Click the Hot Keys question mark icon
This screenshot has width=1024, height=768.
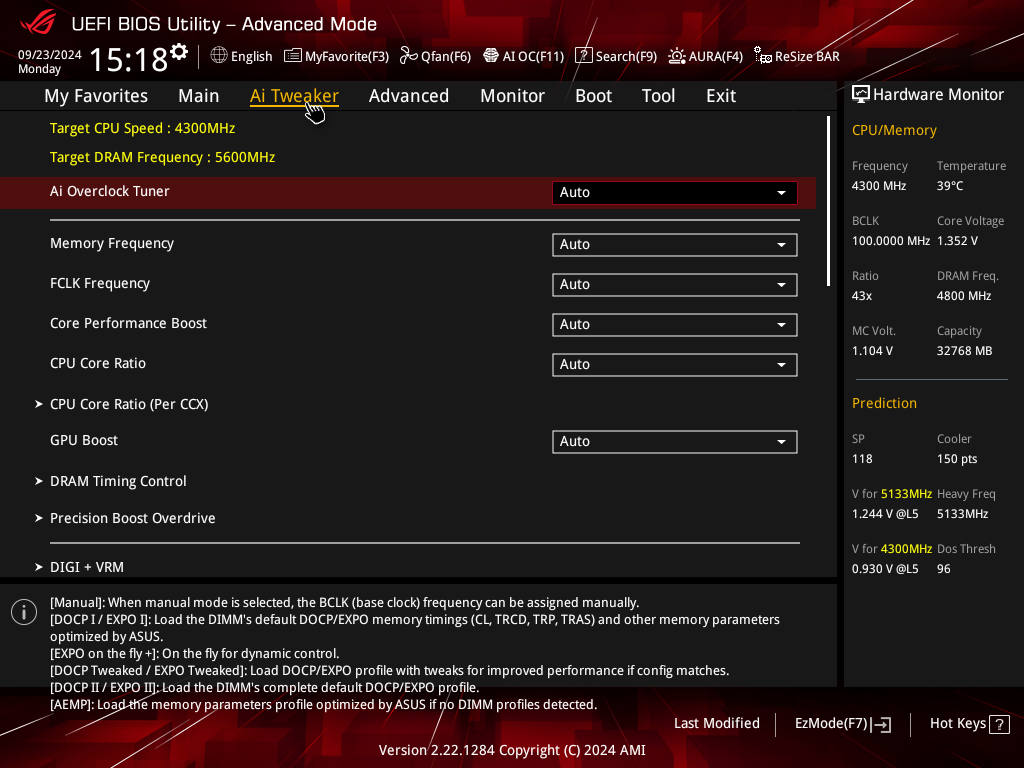[999, 724]
